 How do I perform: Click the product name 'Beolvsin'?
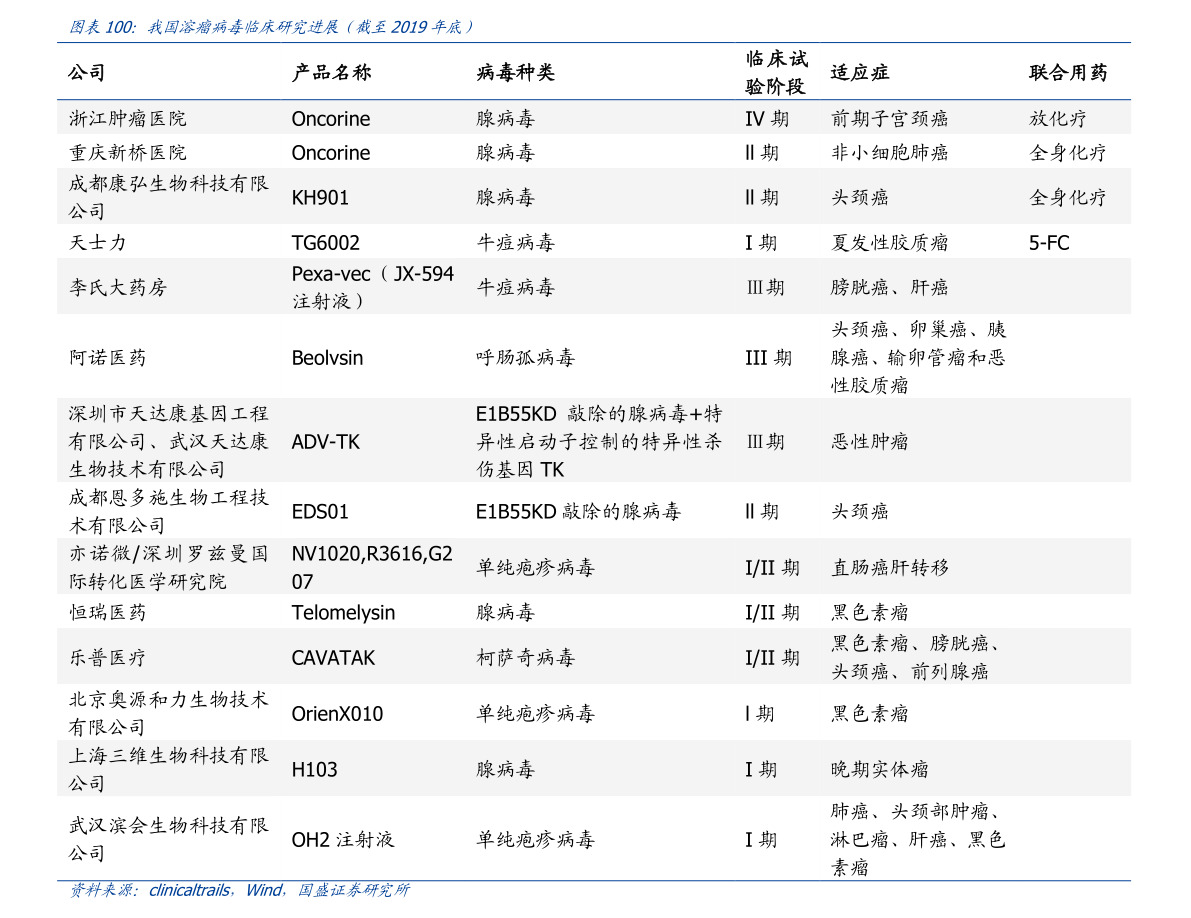327,358
